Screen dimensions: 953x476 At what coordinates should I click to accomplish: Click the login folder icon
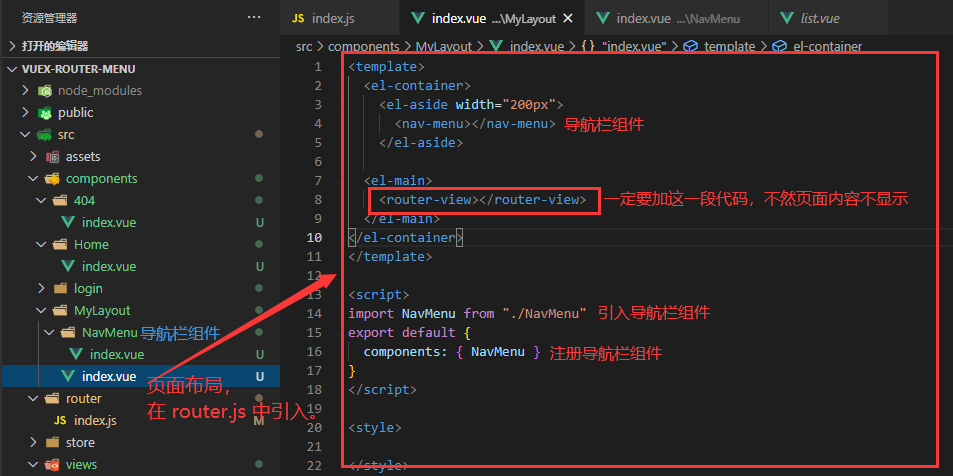60,288
